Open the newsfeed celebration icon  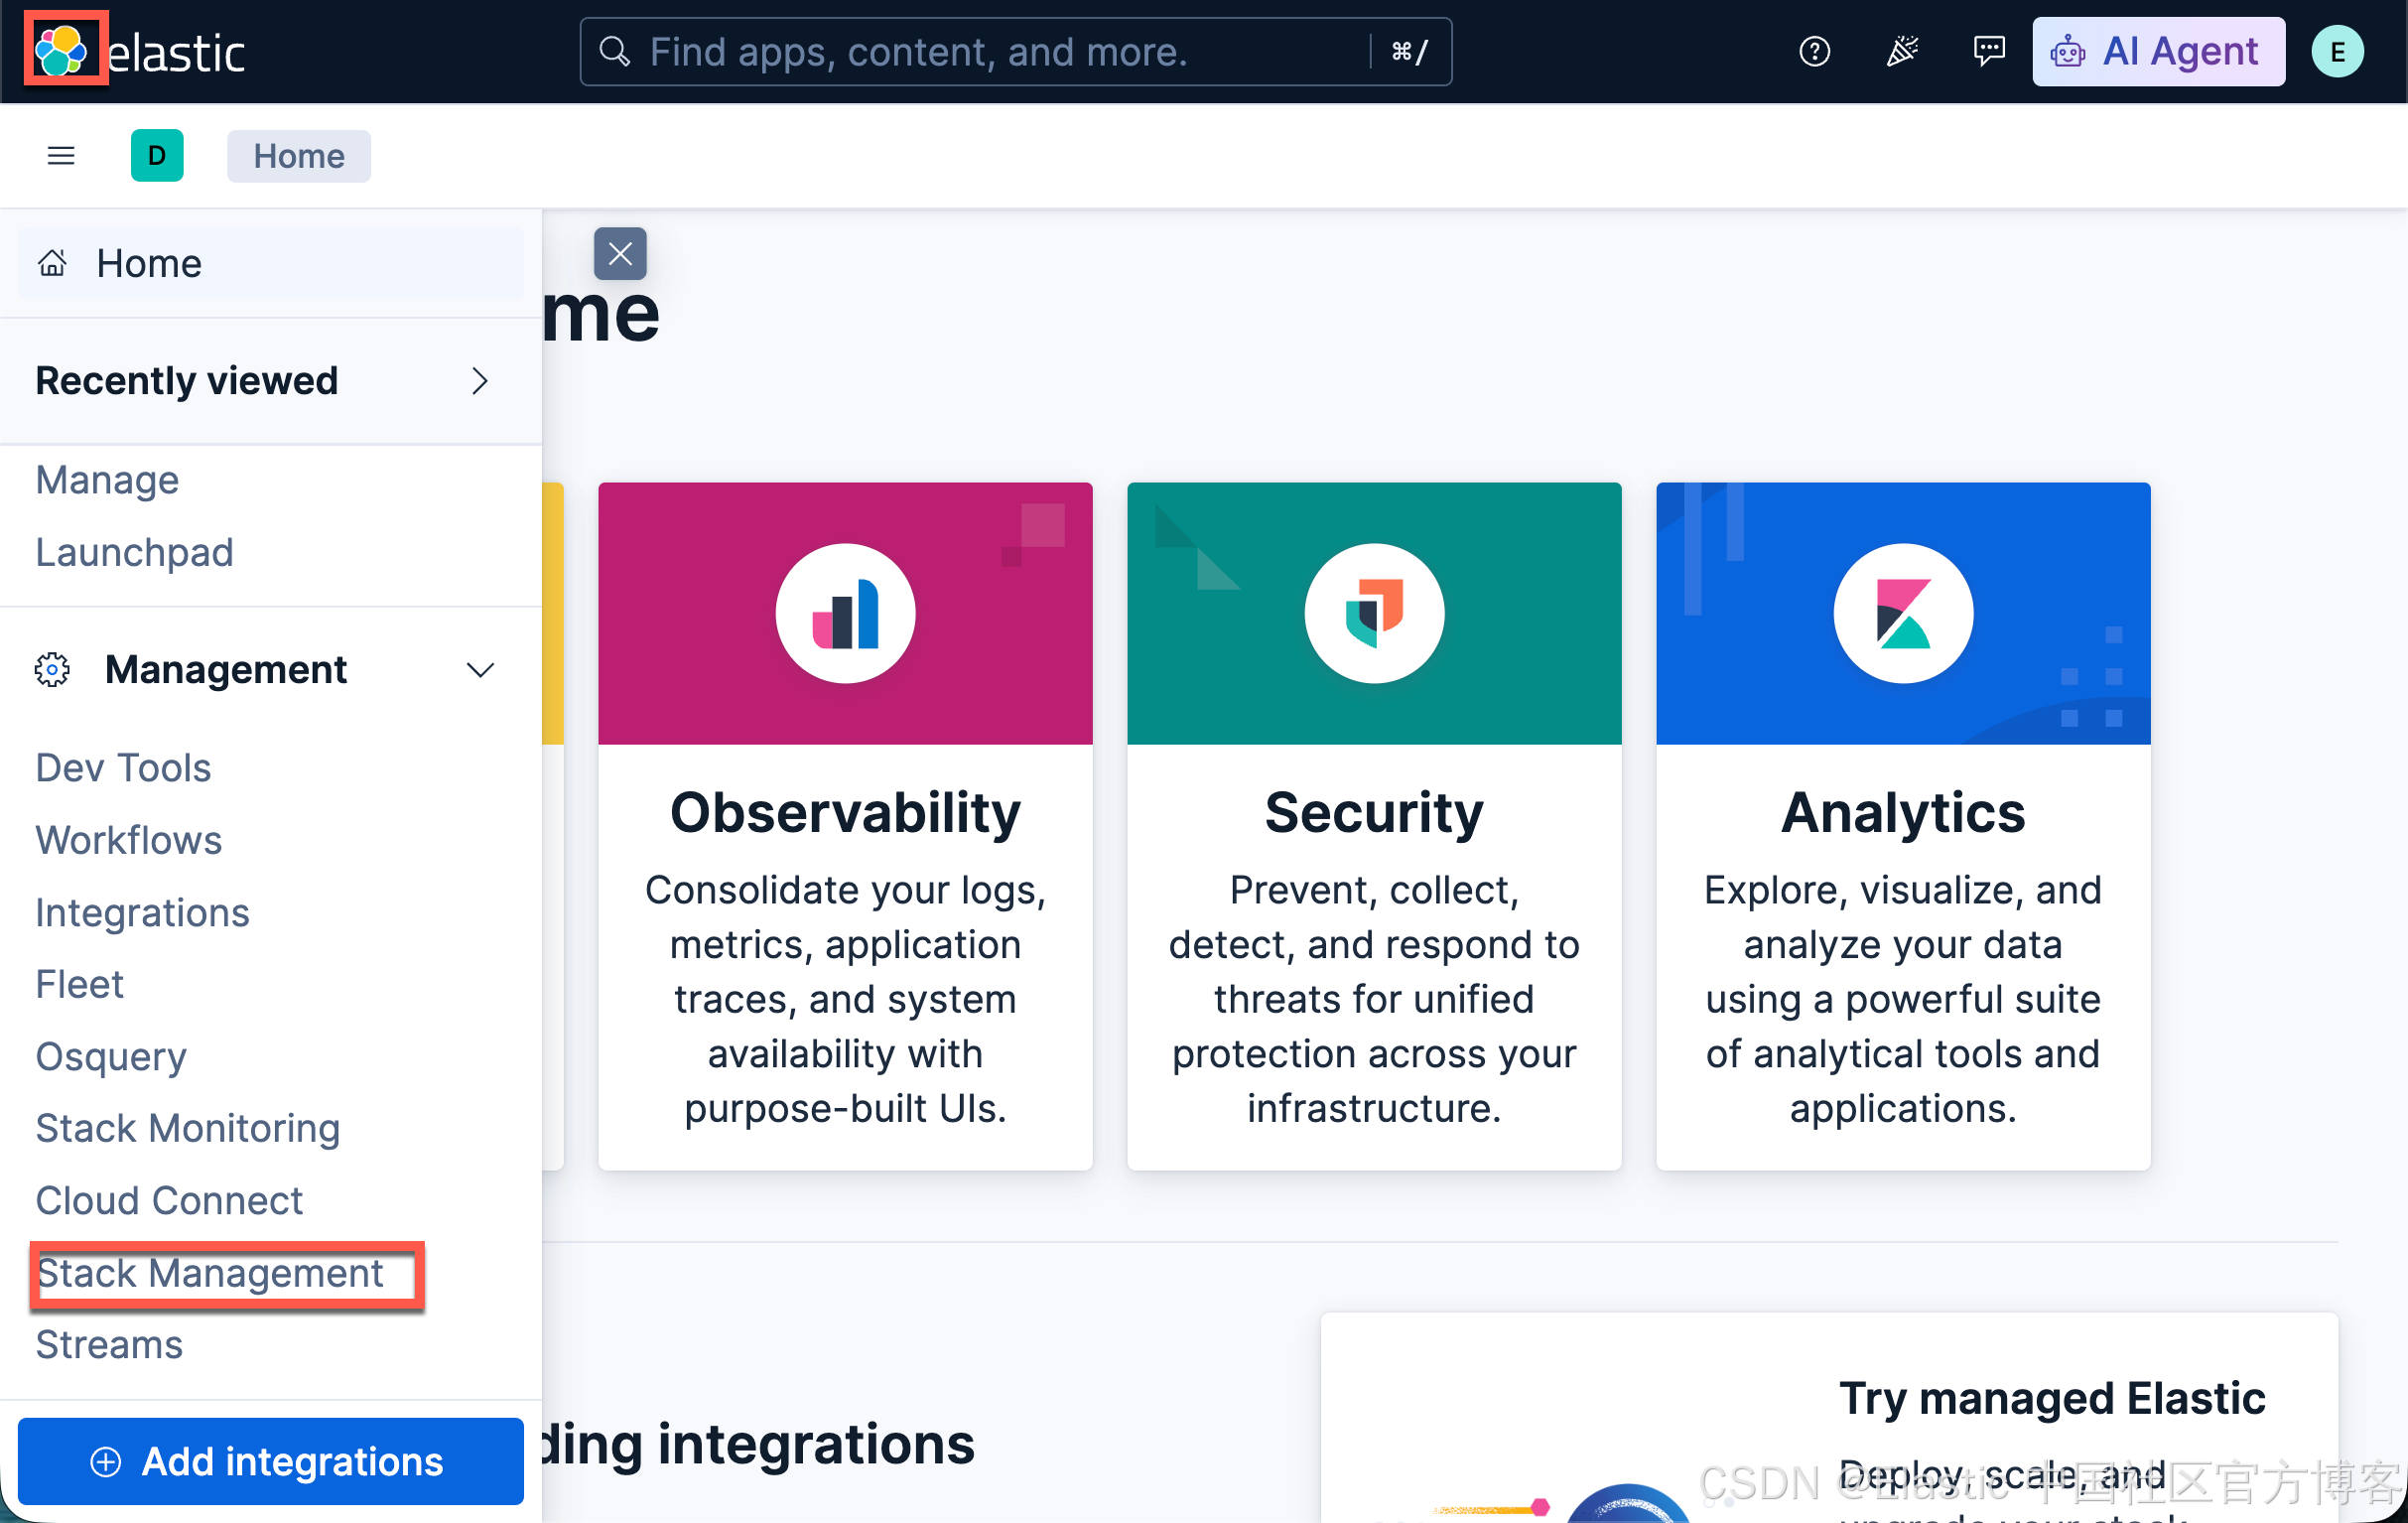[x=1902, y=51]
